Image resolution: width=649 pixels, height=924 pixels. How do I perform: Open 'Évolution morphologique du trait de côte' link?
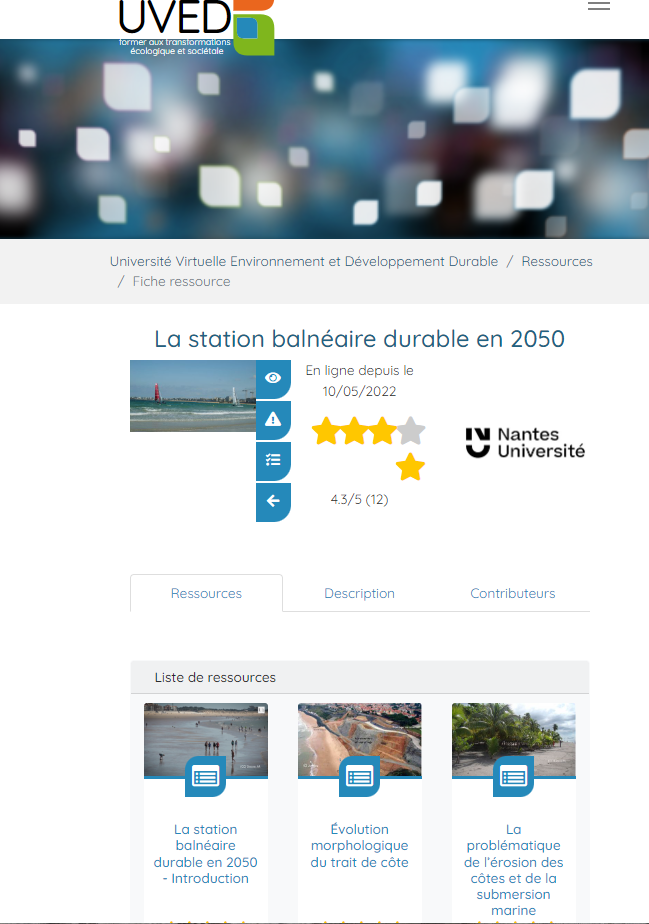click(359, 845)
